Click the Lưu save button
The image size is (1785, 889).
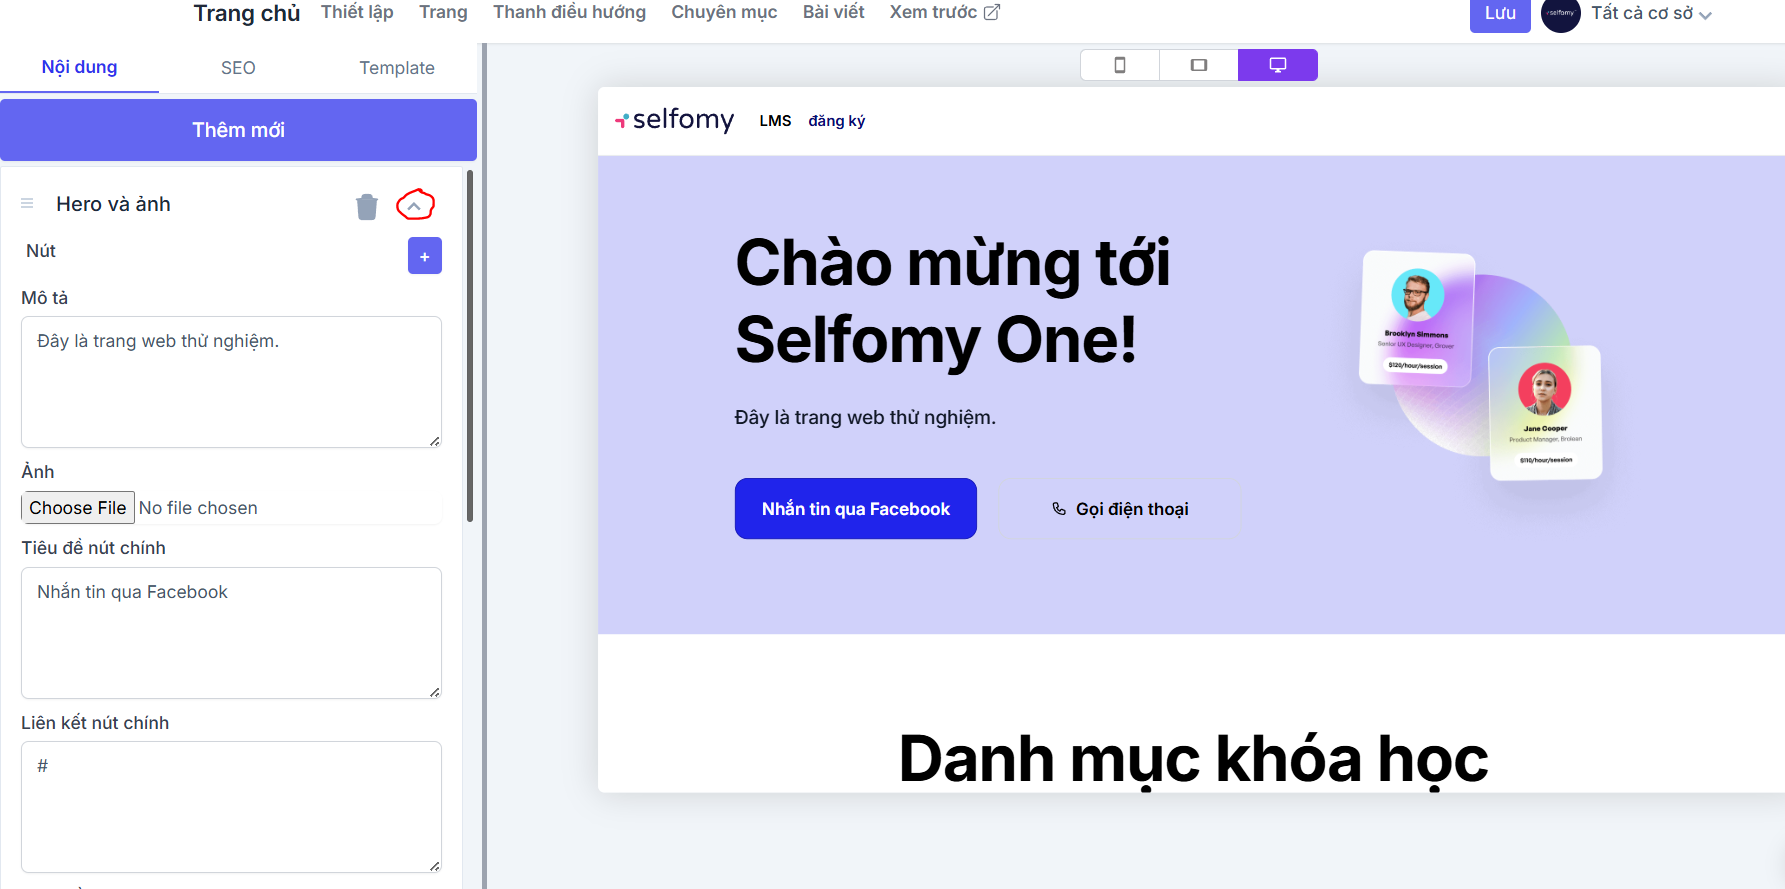tap(1500, 13)
